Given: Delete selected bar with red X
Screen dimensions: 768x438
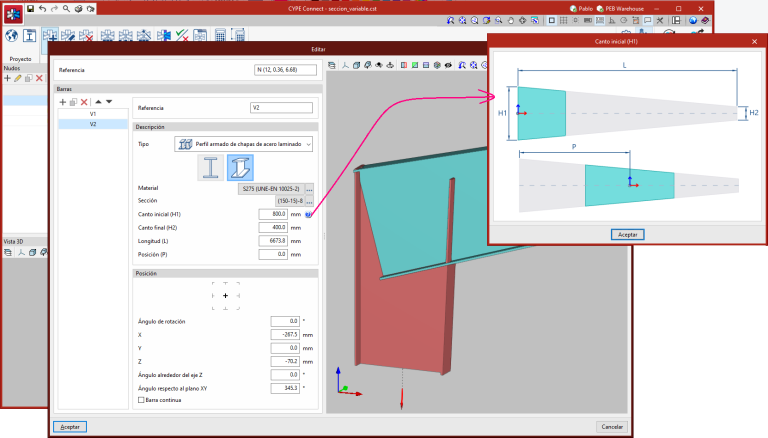Looking at the screenshot, I should 85,102.
